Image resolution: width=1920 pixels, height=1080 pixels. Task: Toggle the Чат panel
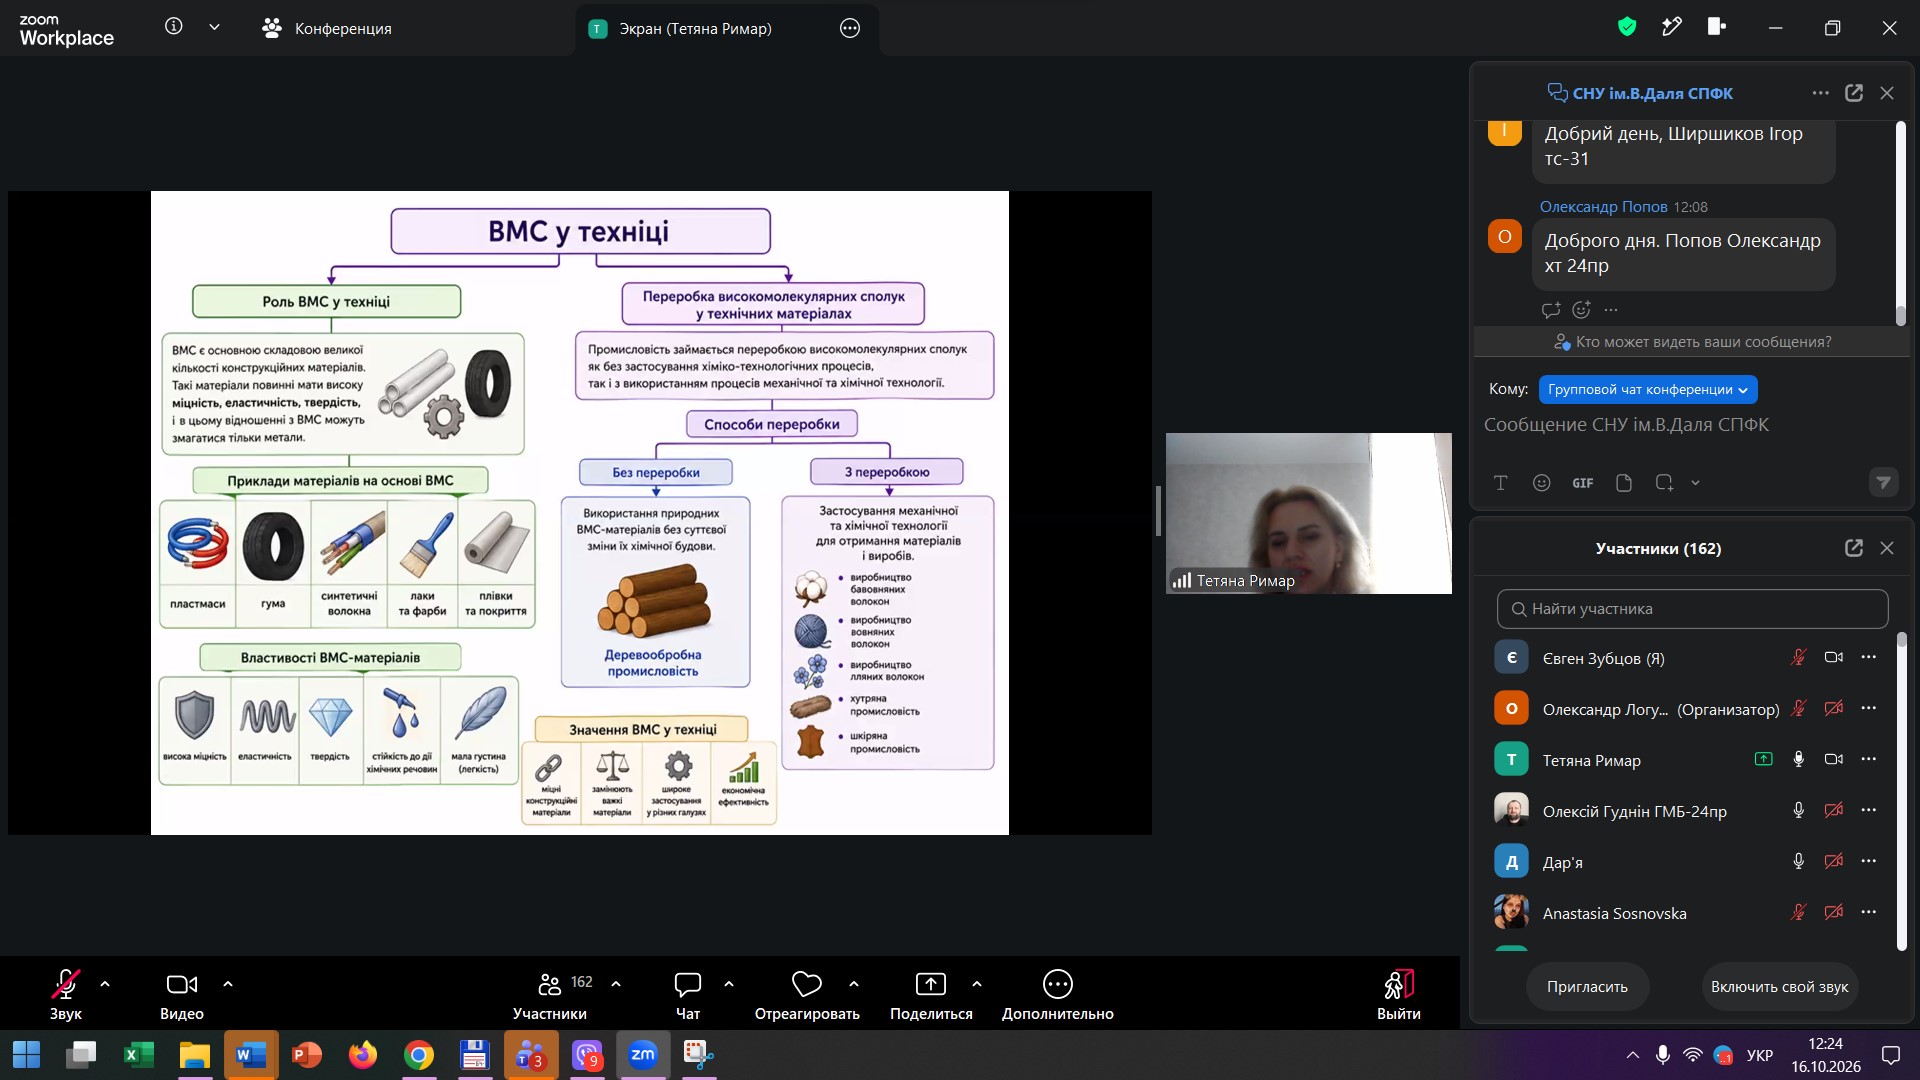pyautogui.click(x=688, y=995)
